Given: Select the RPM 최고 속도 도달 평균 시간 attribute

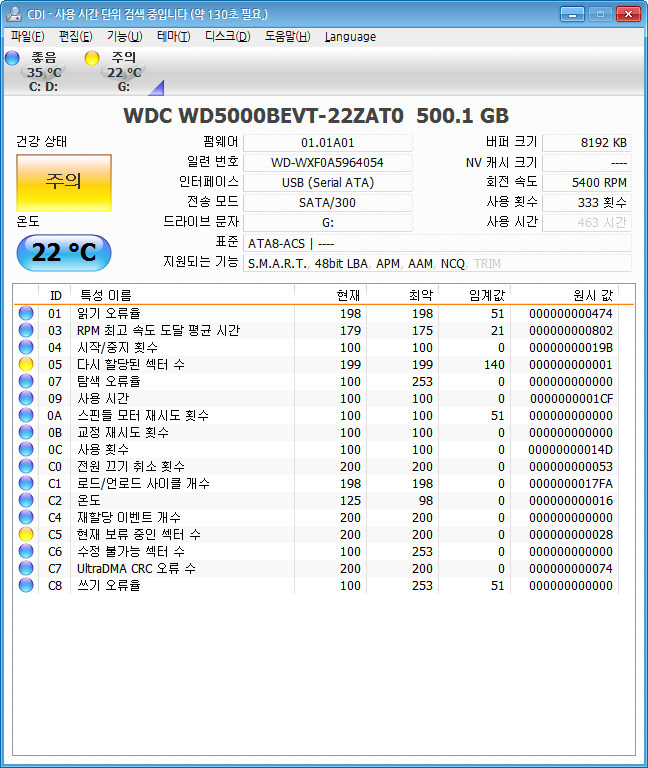Looking at the screenshot, I should click(x=158, y=330).
